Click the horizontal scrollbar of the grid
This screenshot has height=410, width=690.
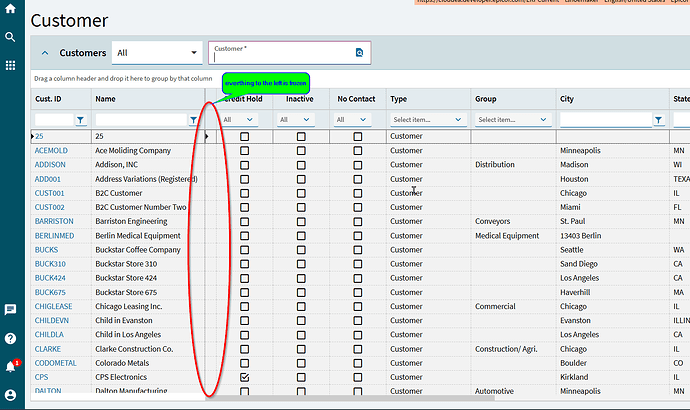click(350, 398)
